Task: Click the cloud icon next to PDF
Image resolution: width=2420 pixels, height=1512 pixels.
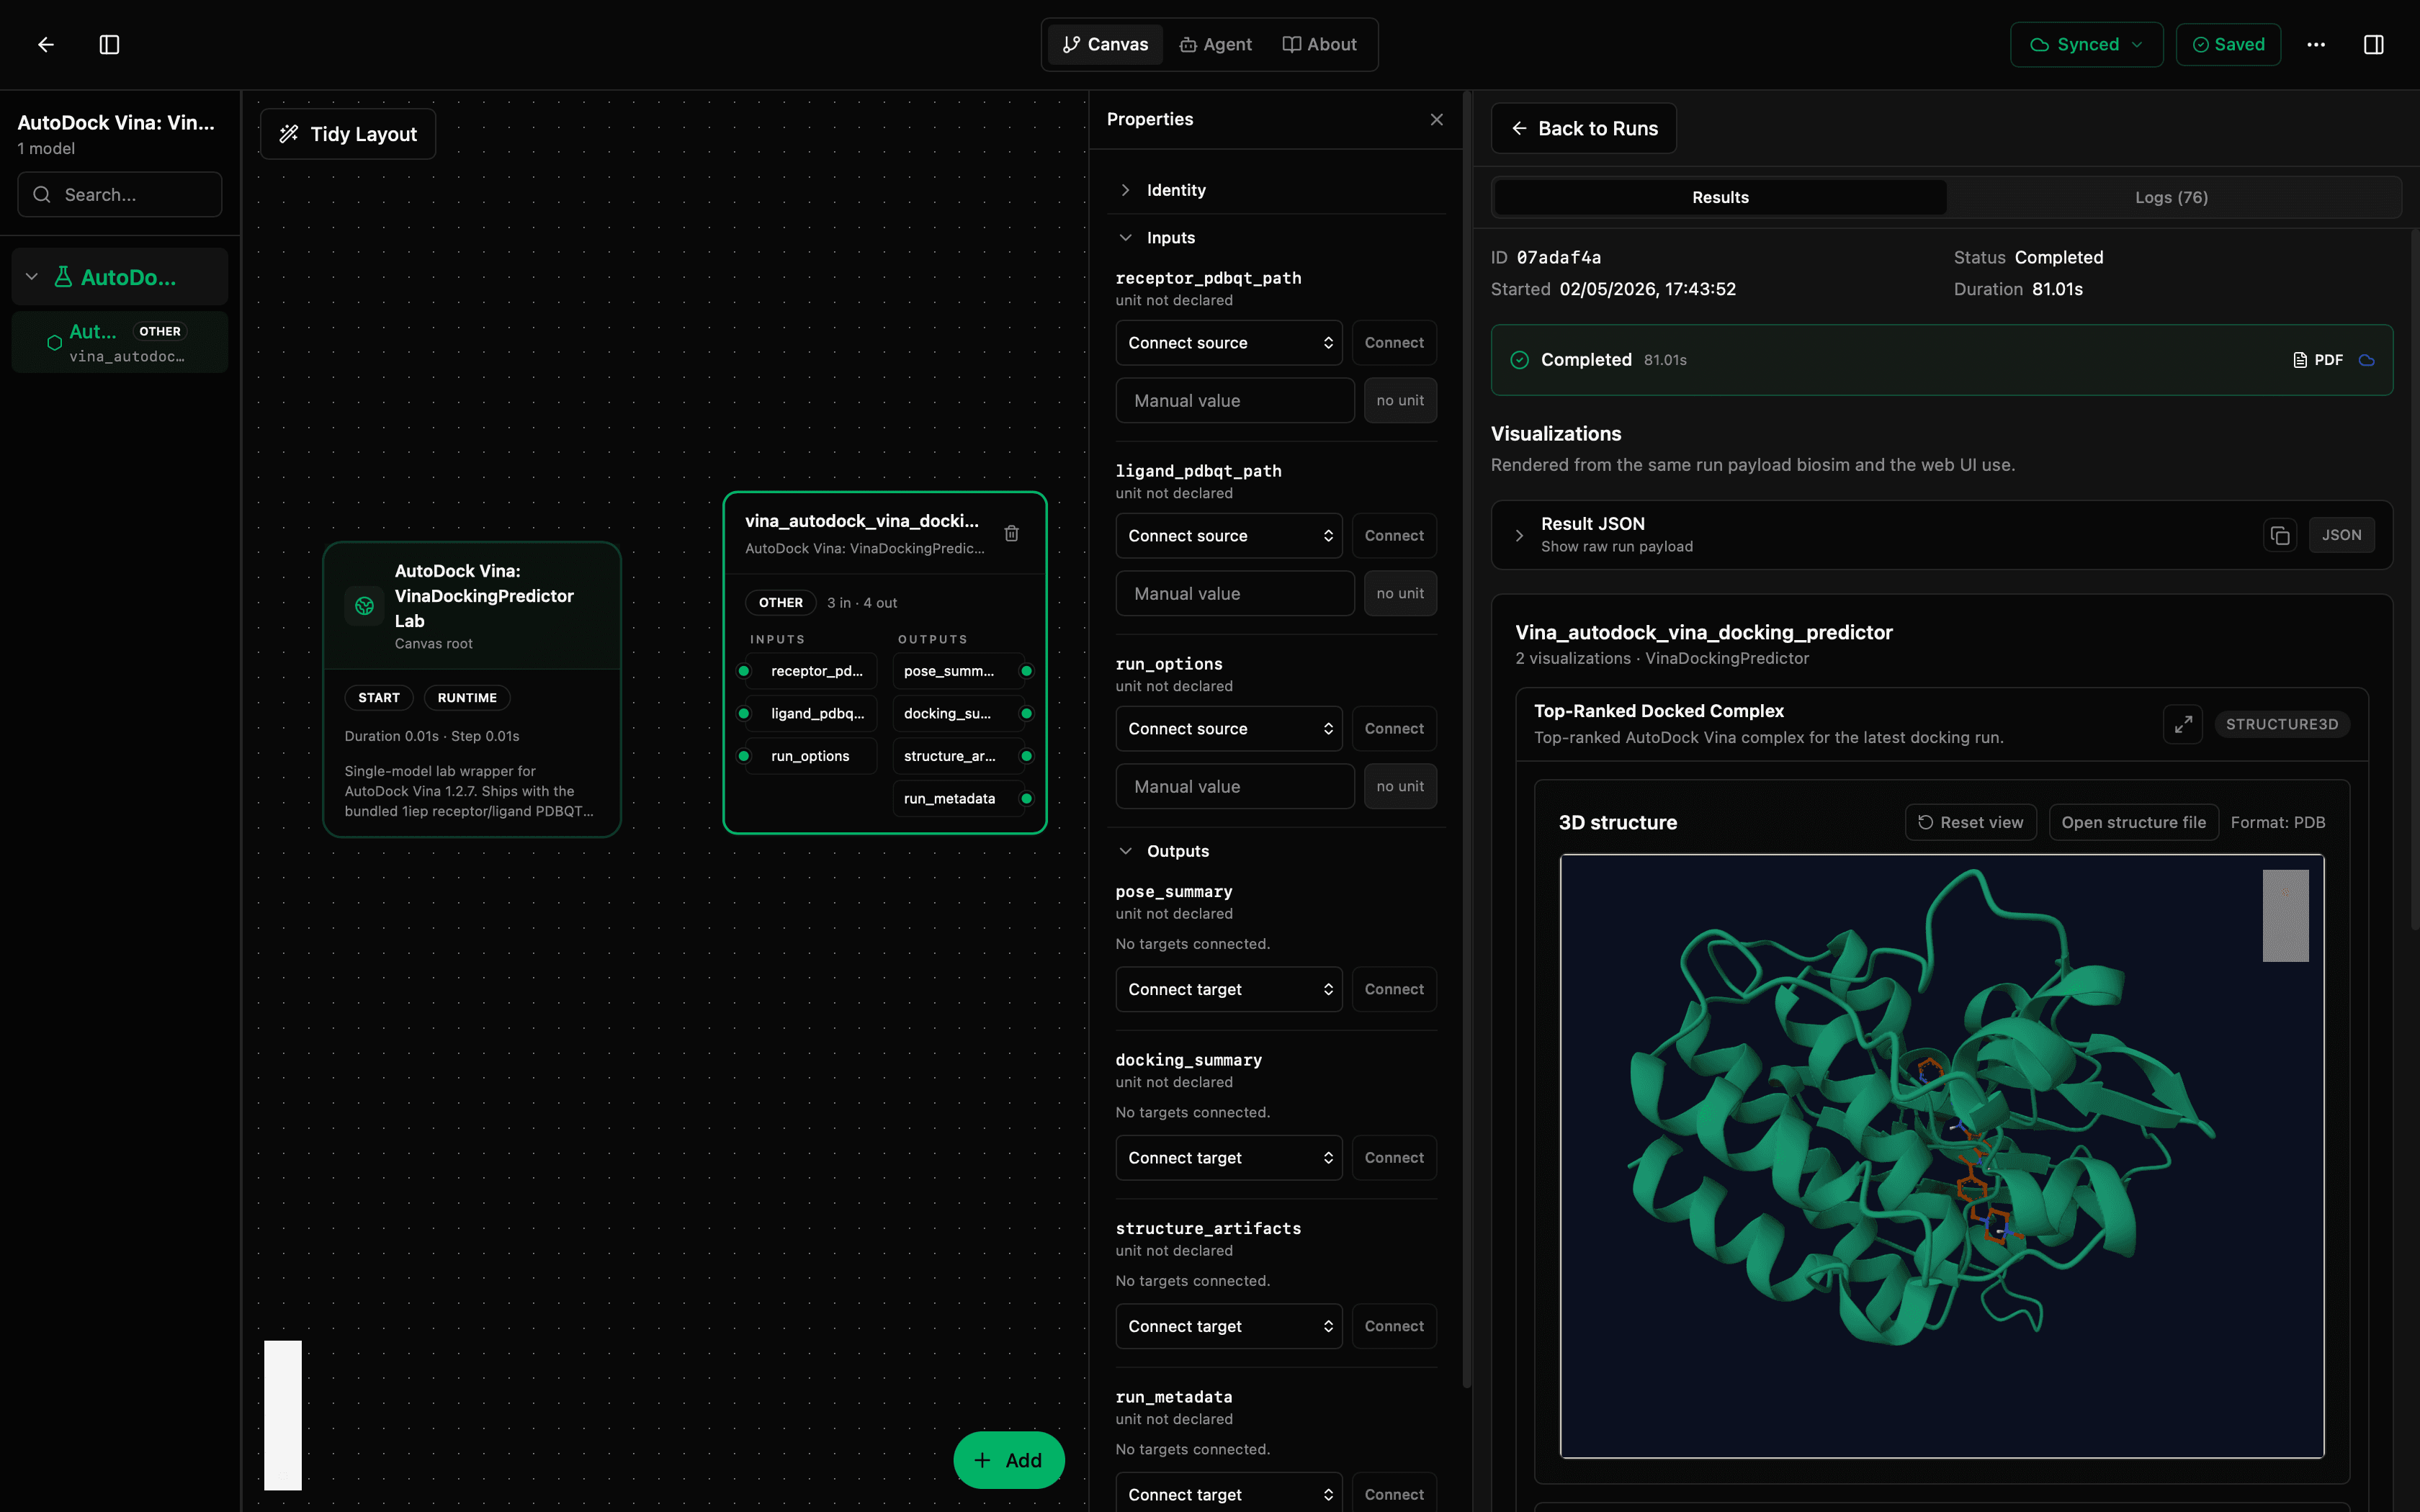Action: [2367, 360]
